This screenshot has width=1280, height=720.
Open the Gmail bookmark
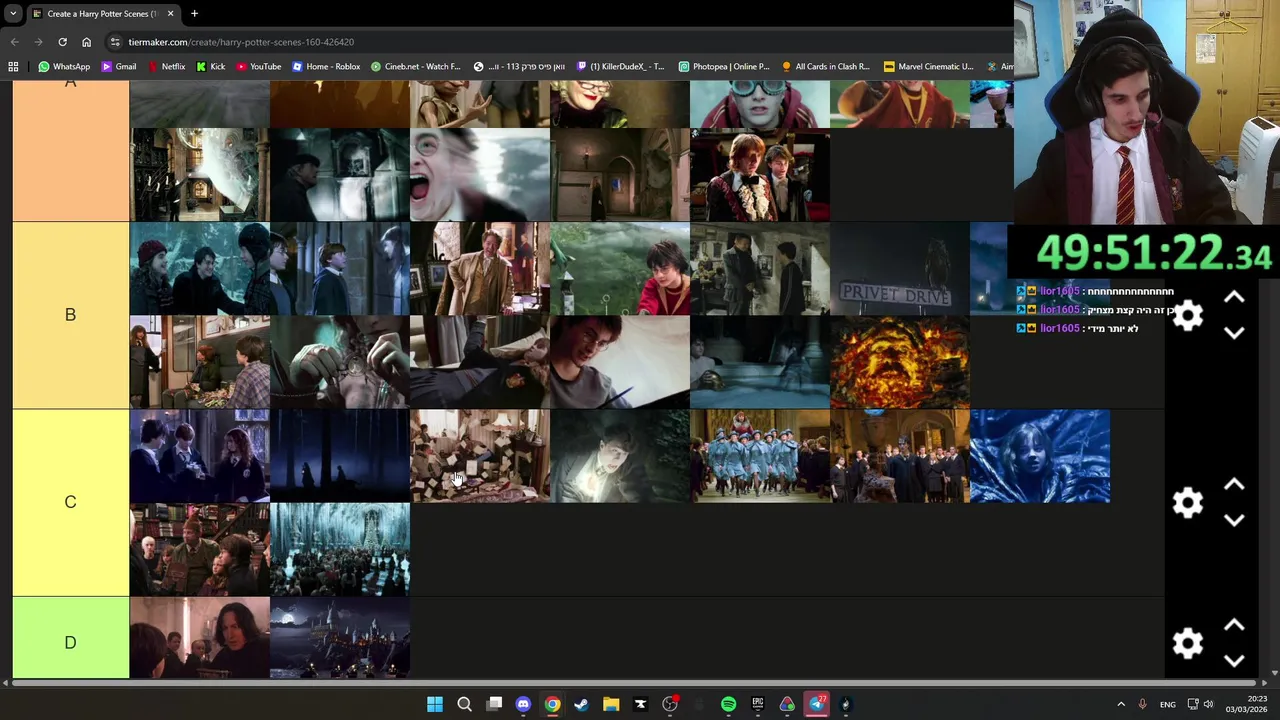(118, 67)
